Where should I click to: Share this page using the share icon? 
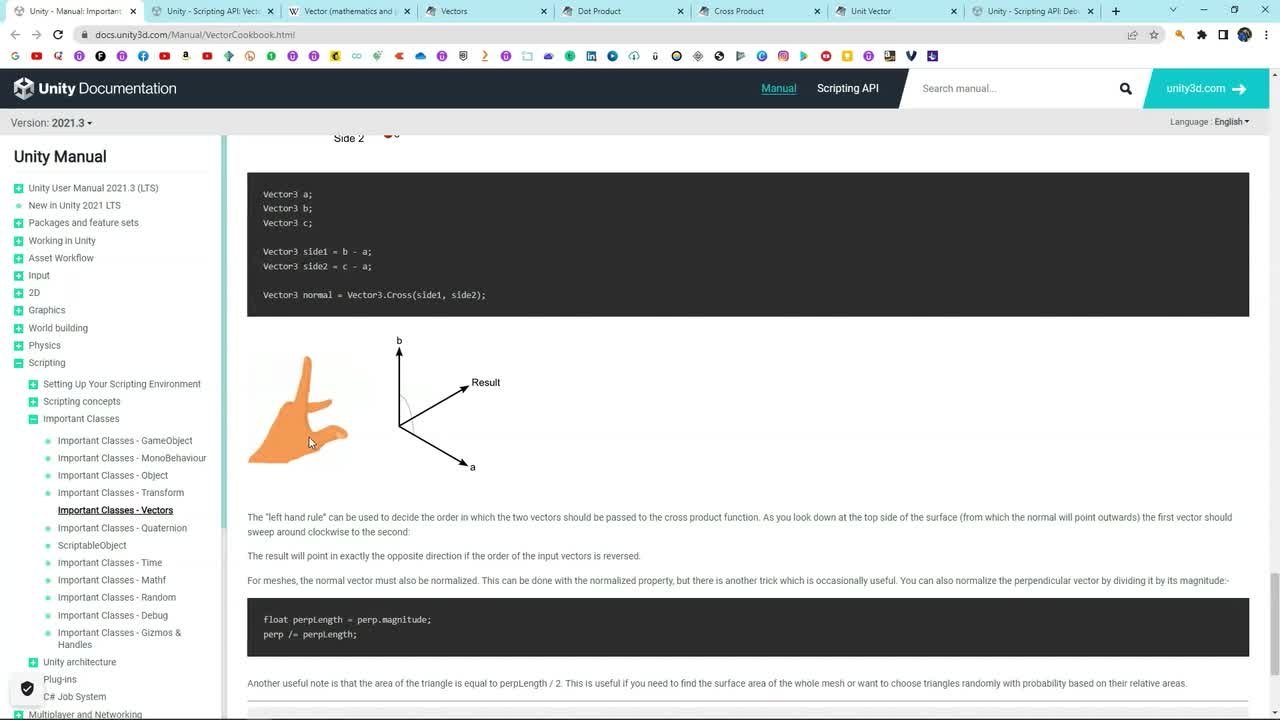(x=1132, y=34)
